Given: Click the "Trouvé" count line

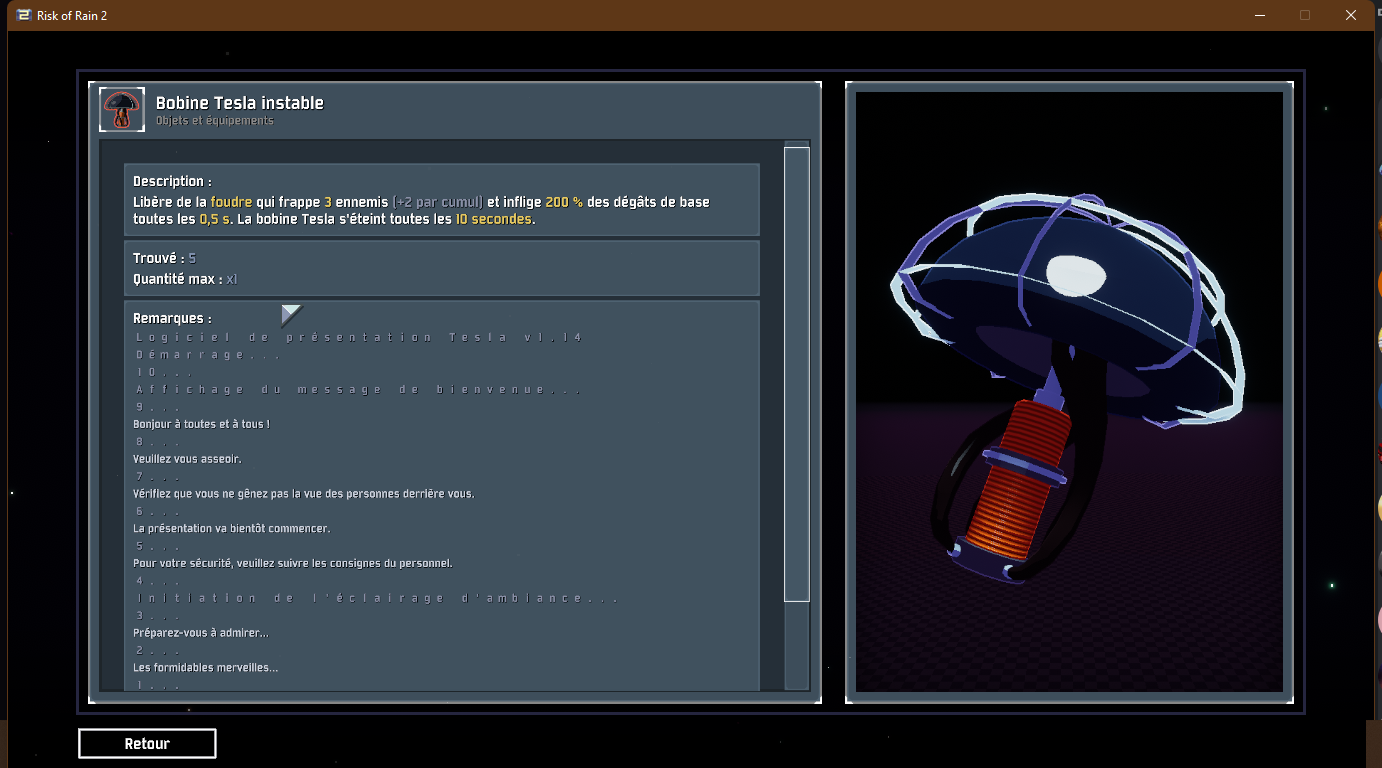Looking at the screenshot, I should tap(165, 259).
